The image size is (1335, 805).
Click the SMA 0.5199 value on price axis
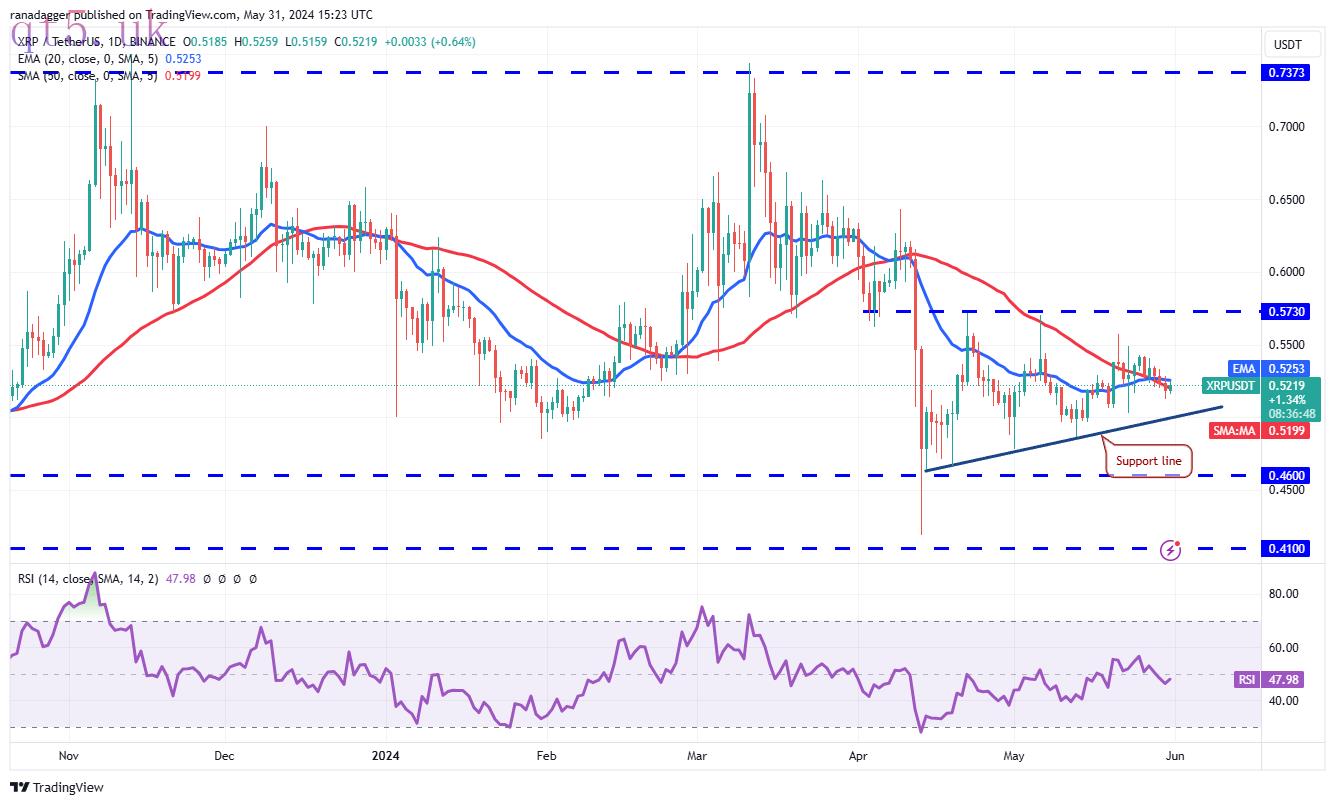tap(1286, 429)
